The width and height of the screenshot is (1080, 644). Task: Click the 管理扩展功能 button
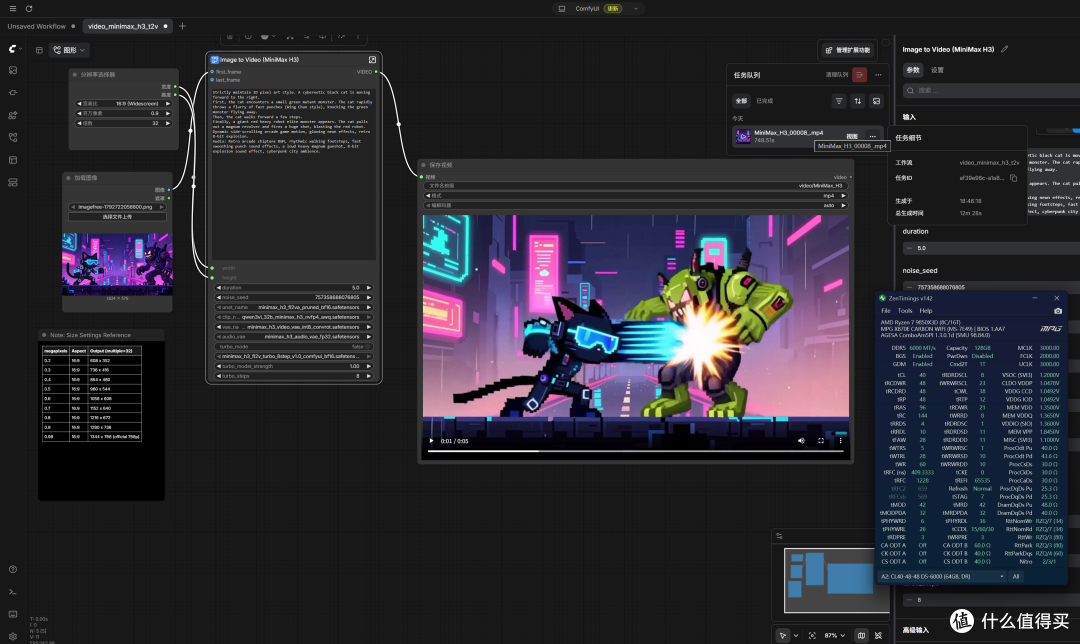(x=848, y=50)
